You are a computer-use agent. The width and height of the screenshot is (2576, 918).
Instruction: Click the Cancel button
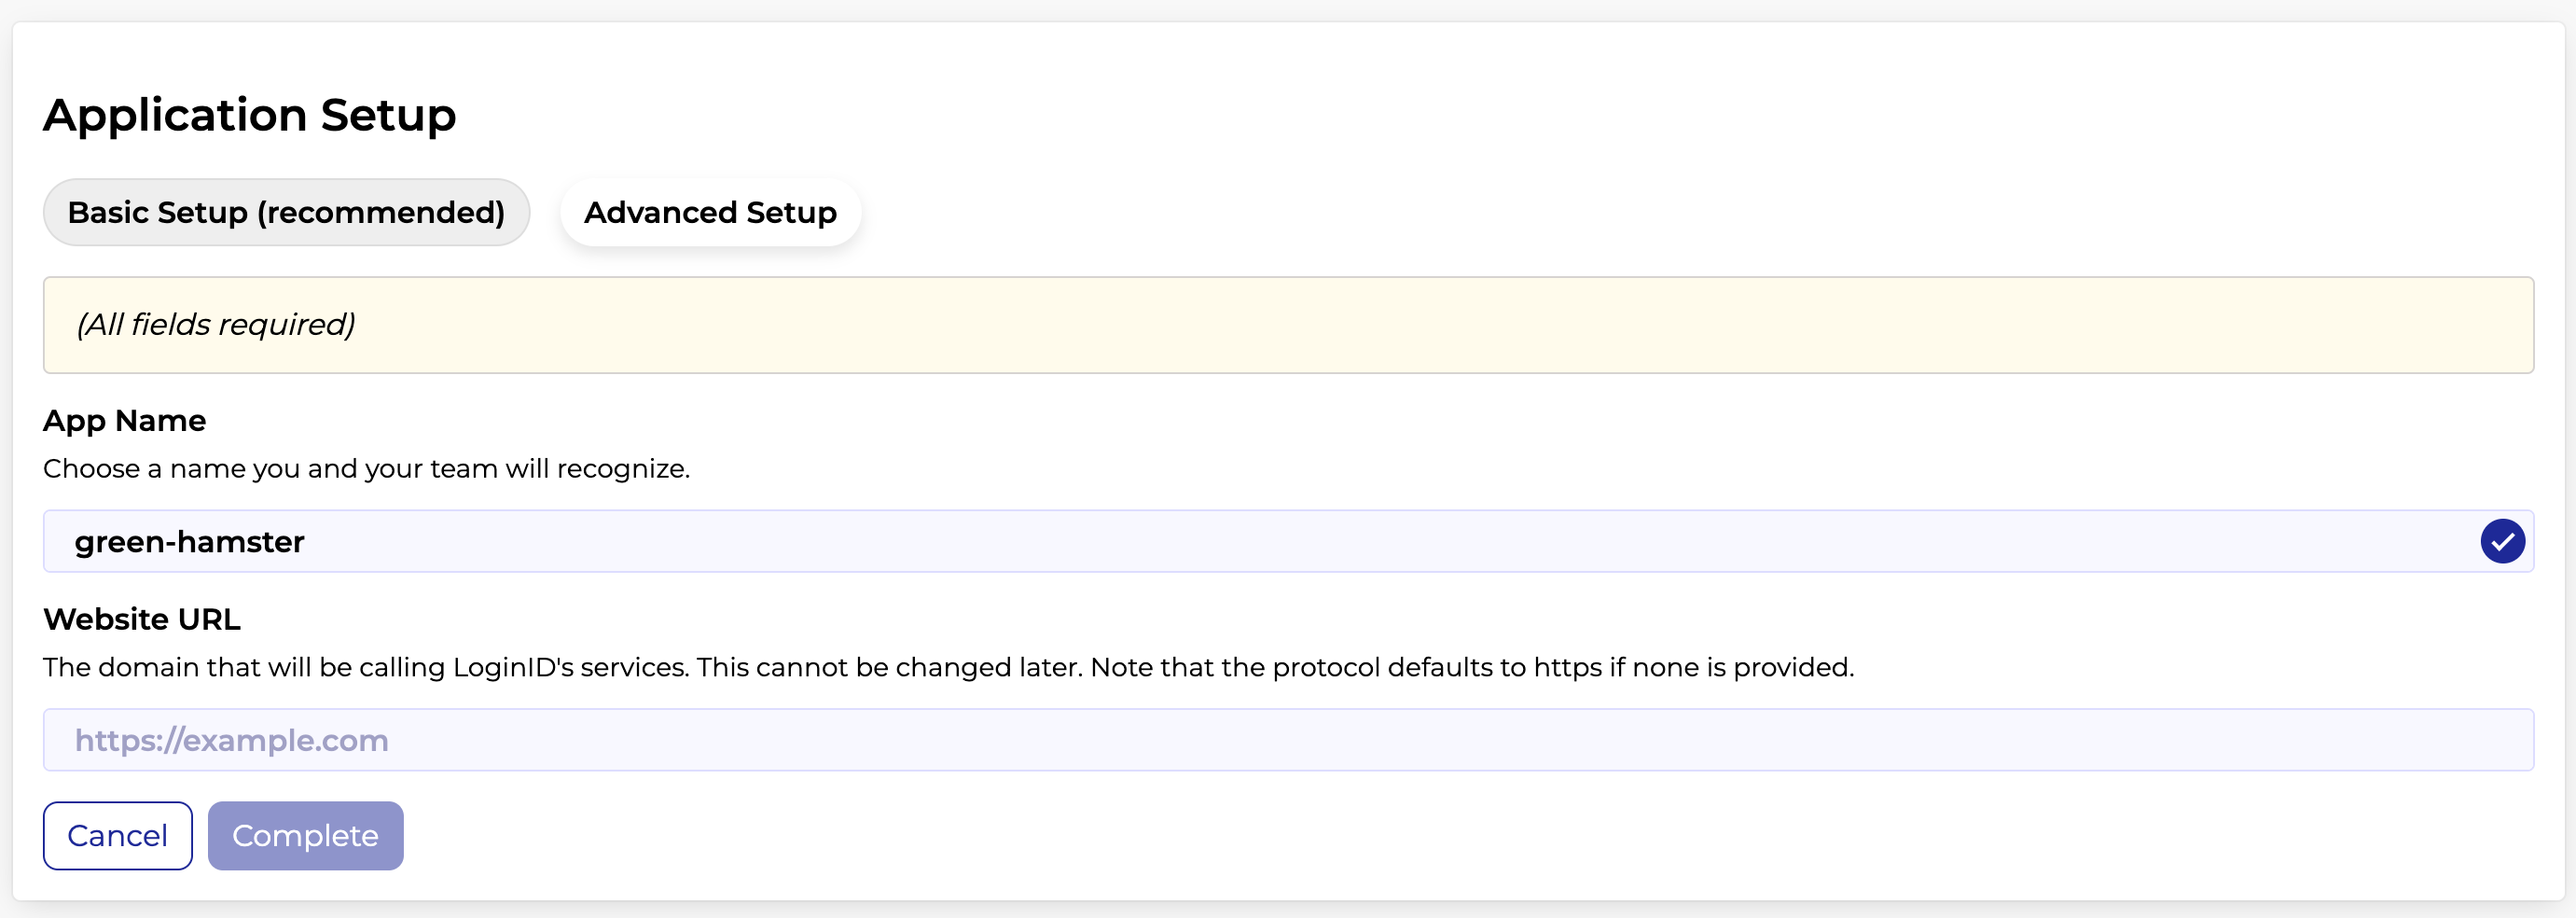pos(118,835)
